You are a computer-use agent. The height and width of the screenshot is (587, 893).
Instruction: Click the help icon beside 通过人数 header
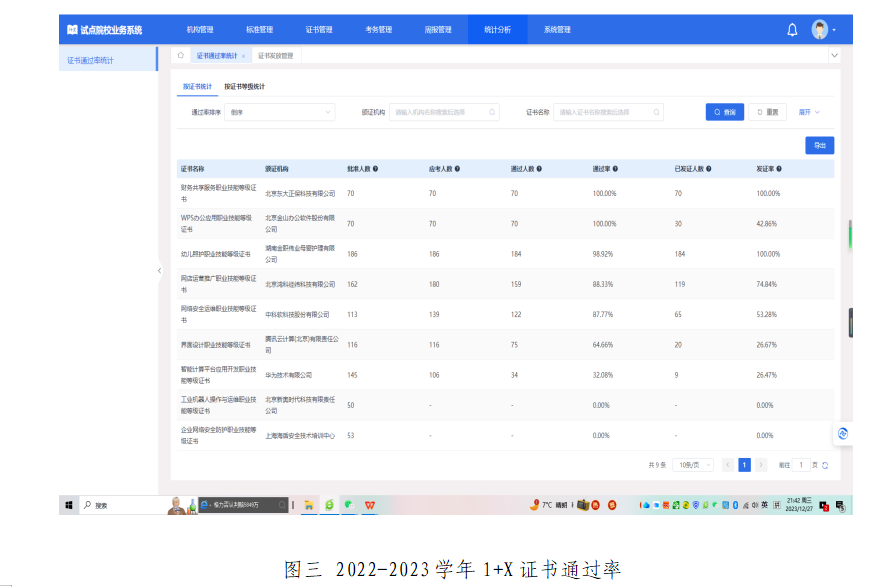pos(539,169)
